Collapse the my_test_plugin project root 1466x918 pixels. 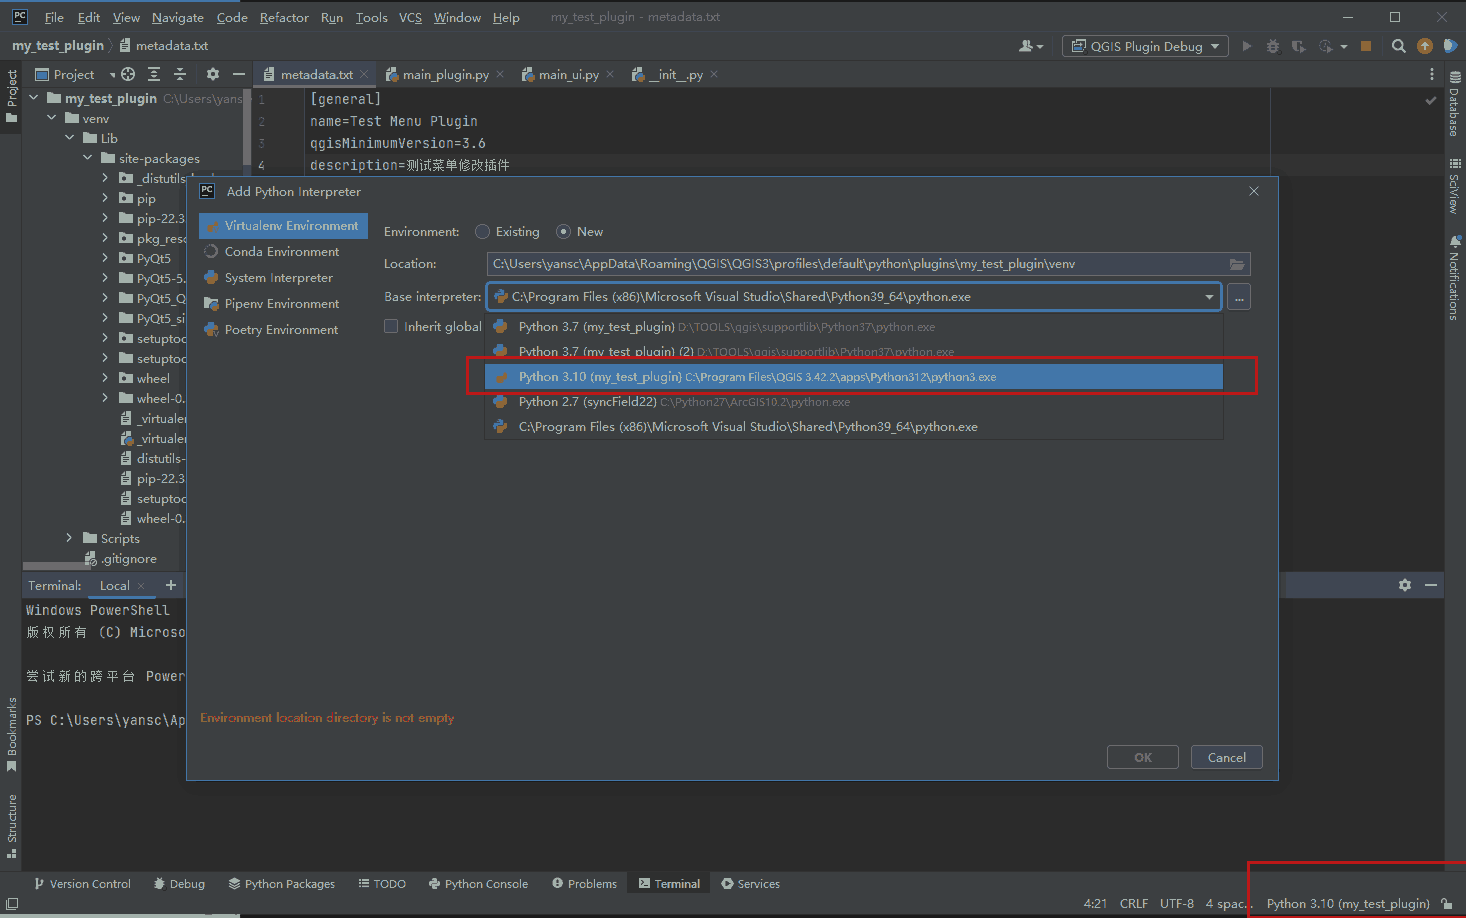(x=34, y=98)
